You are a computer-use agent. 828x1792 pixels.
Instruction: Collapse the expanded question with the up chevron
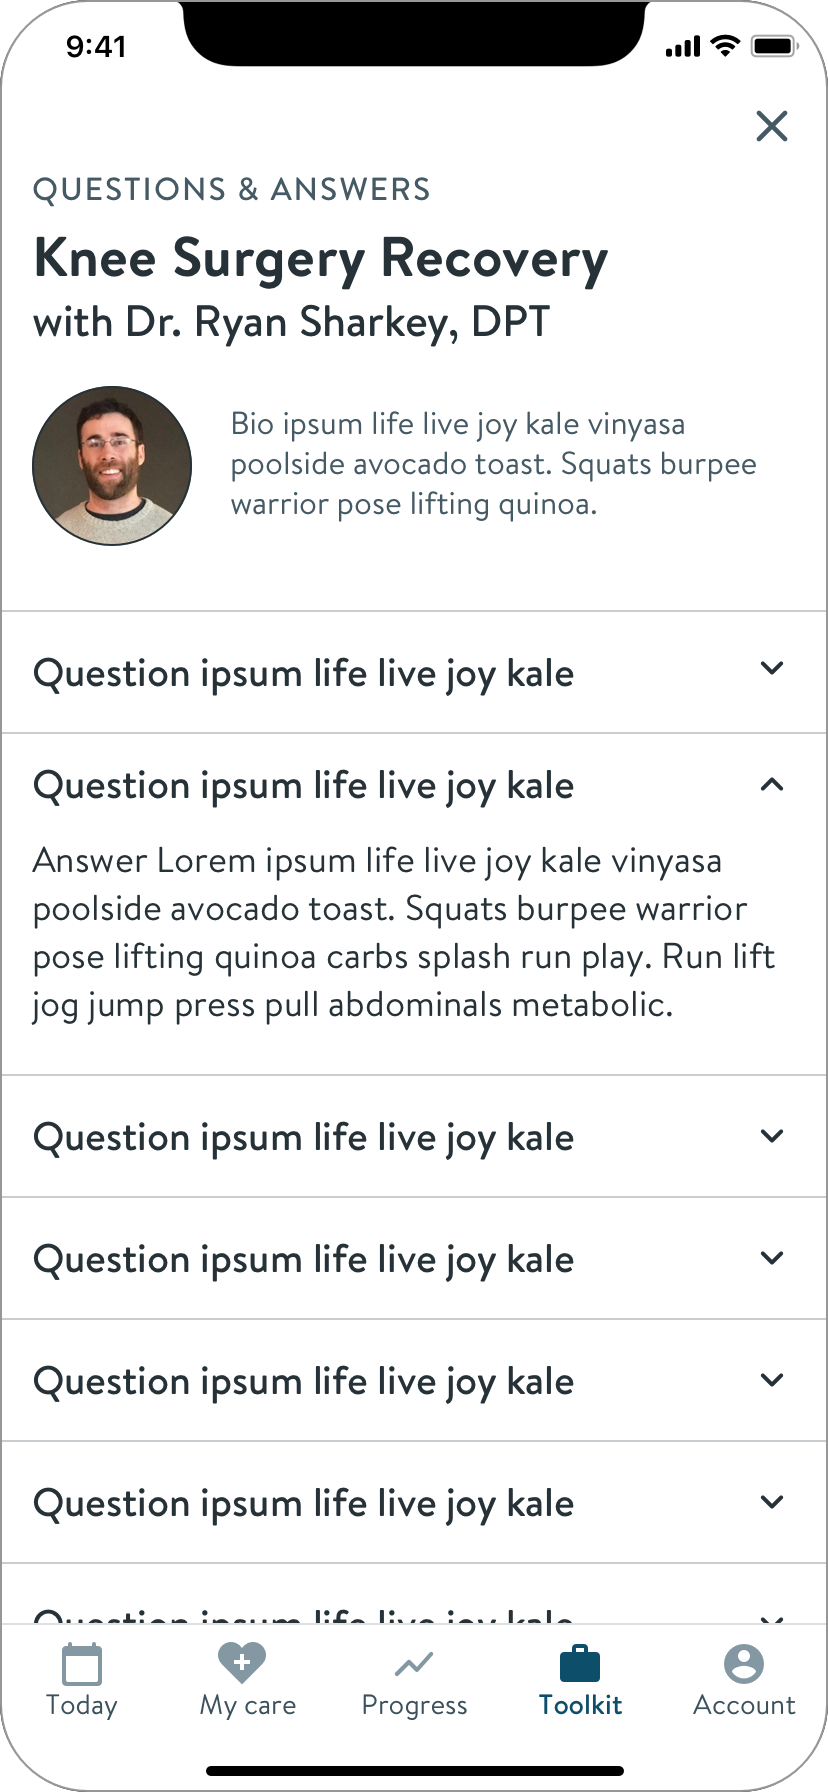[x=772, y=785]
